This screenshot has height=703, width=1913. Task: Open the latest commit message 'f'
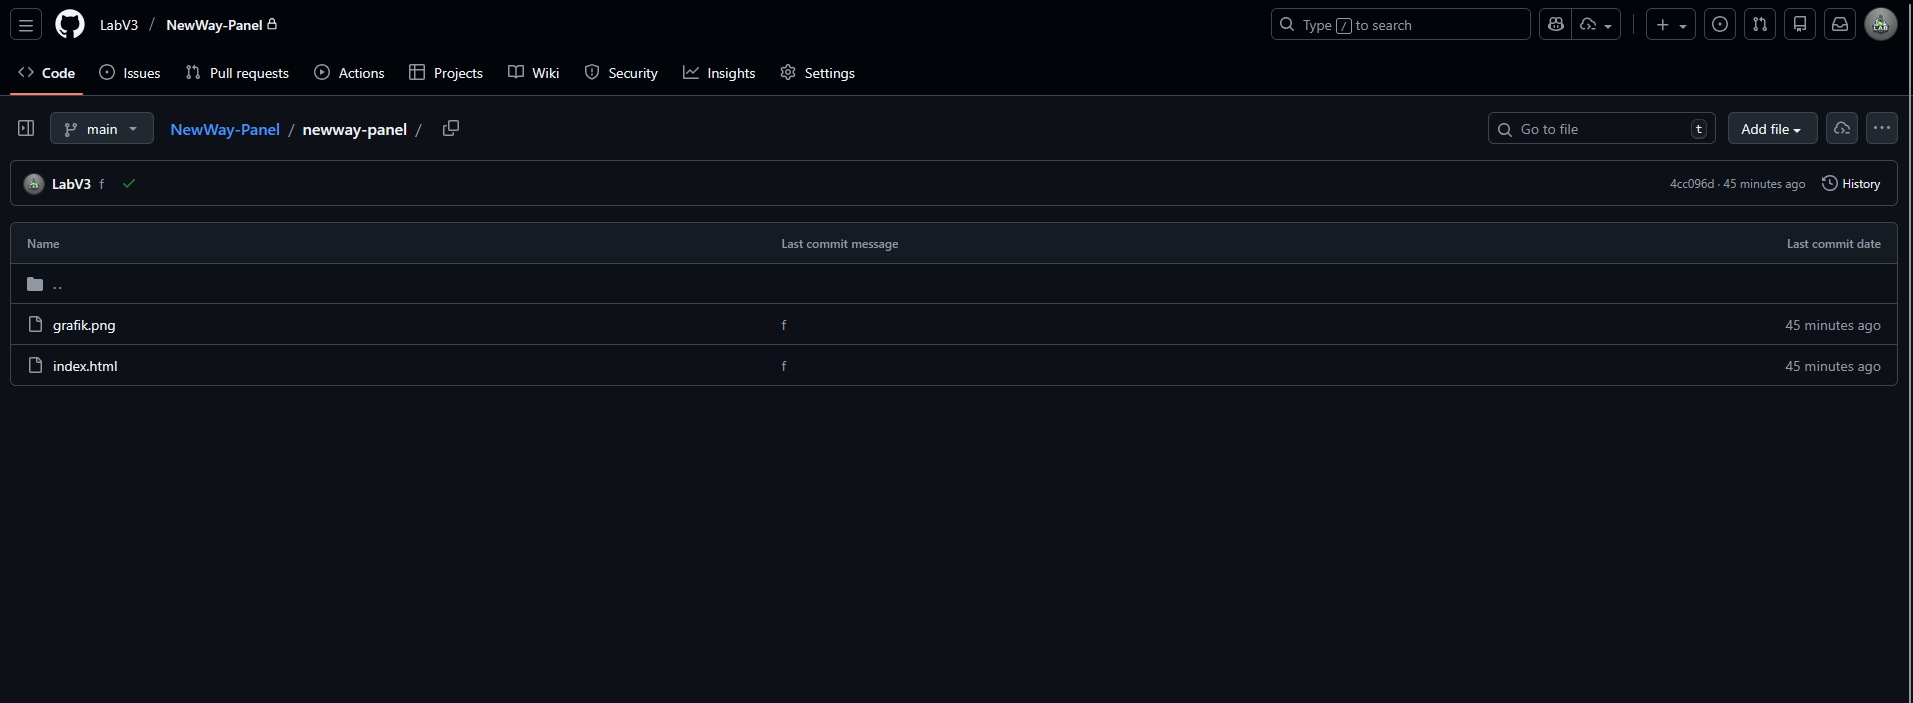(x=102, y=184)
